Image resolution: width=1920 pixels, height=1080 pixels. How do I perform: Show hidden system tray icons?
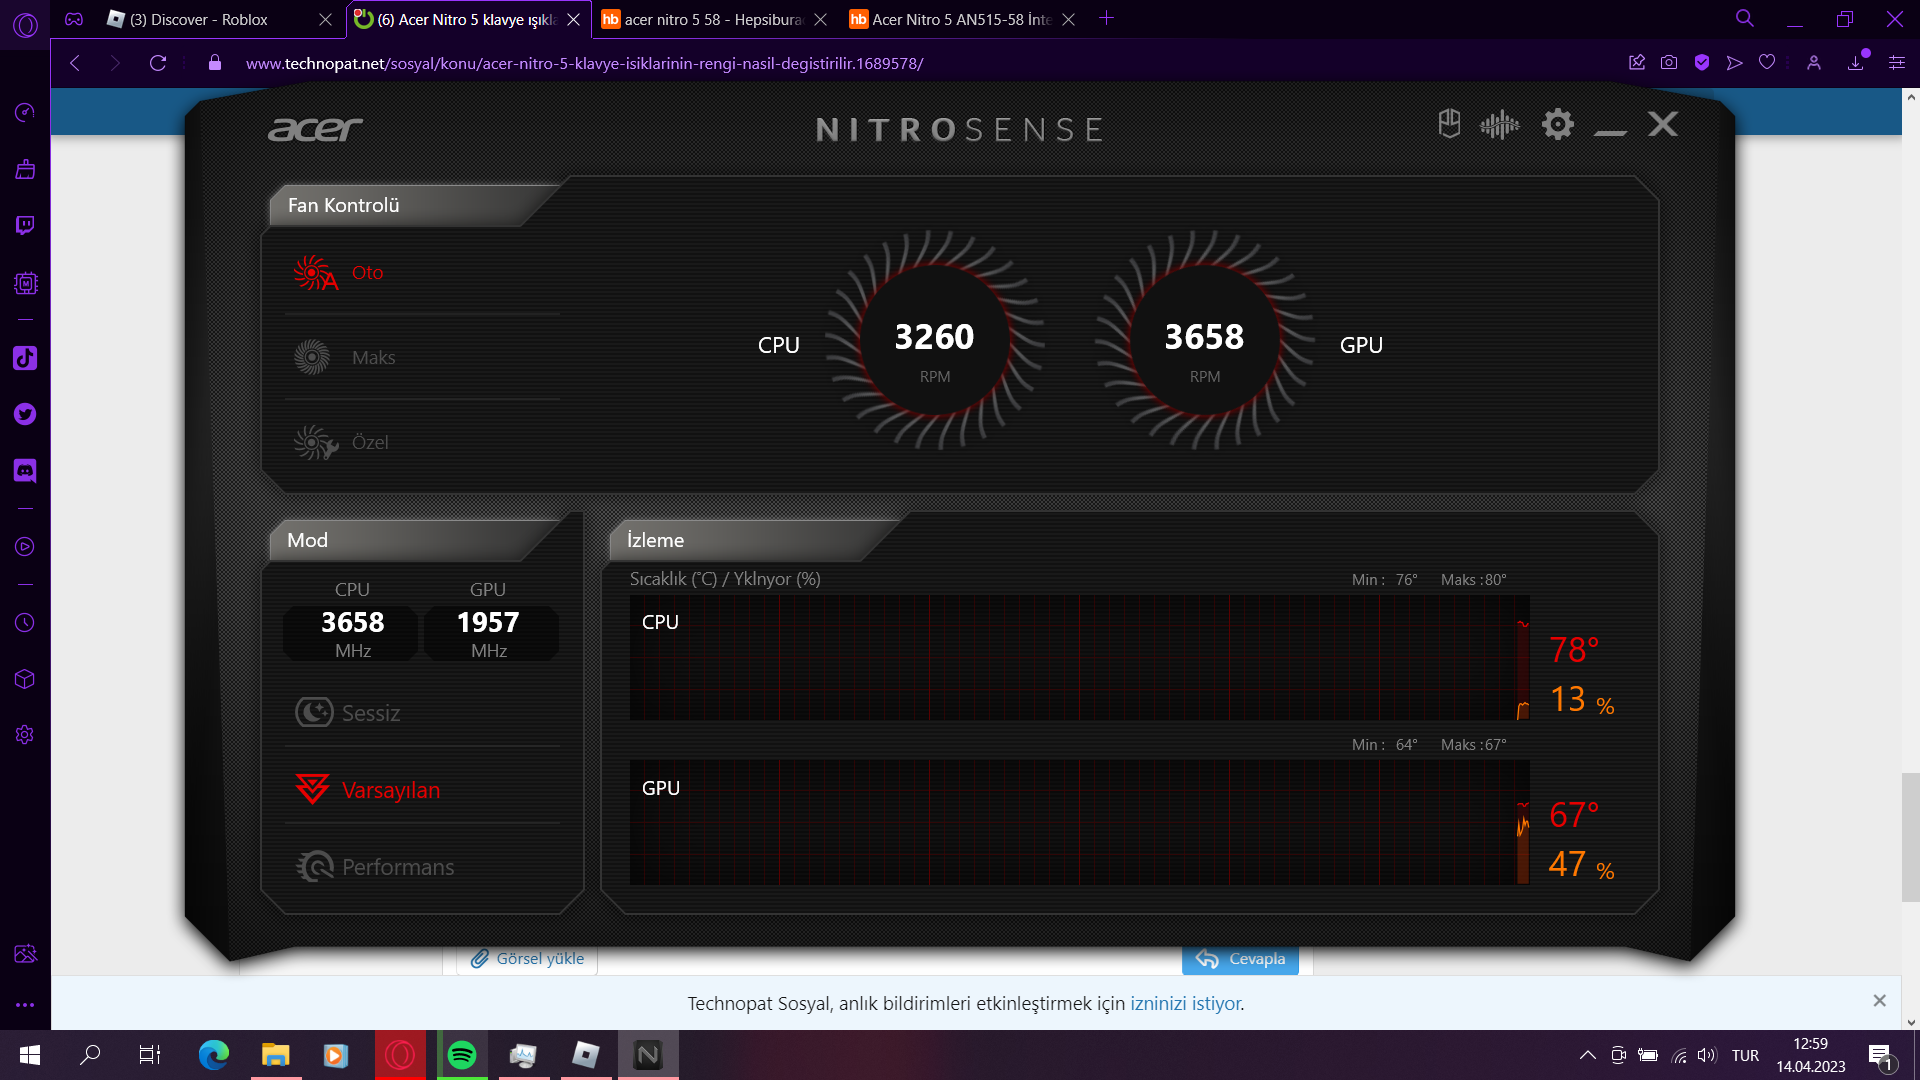[1587, 1055]
